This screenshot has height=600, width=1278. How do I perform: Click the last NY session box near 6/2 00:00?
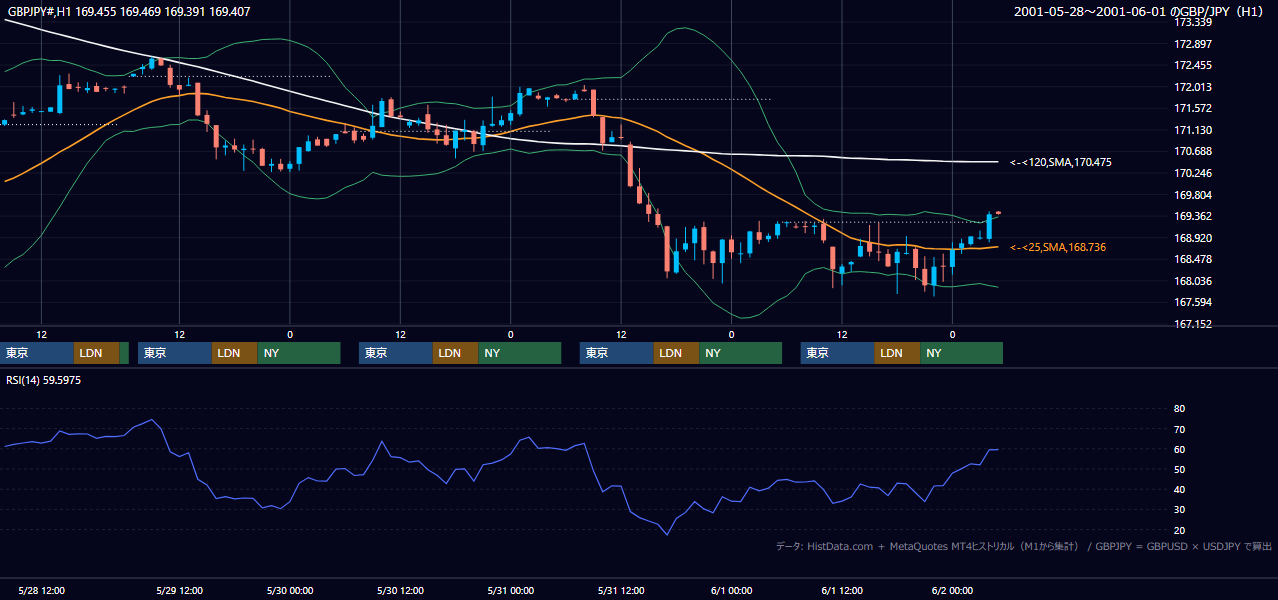point(961,353)
